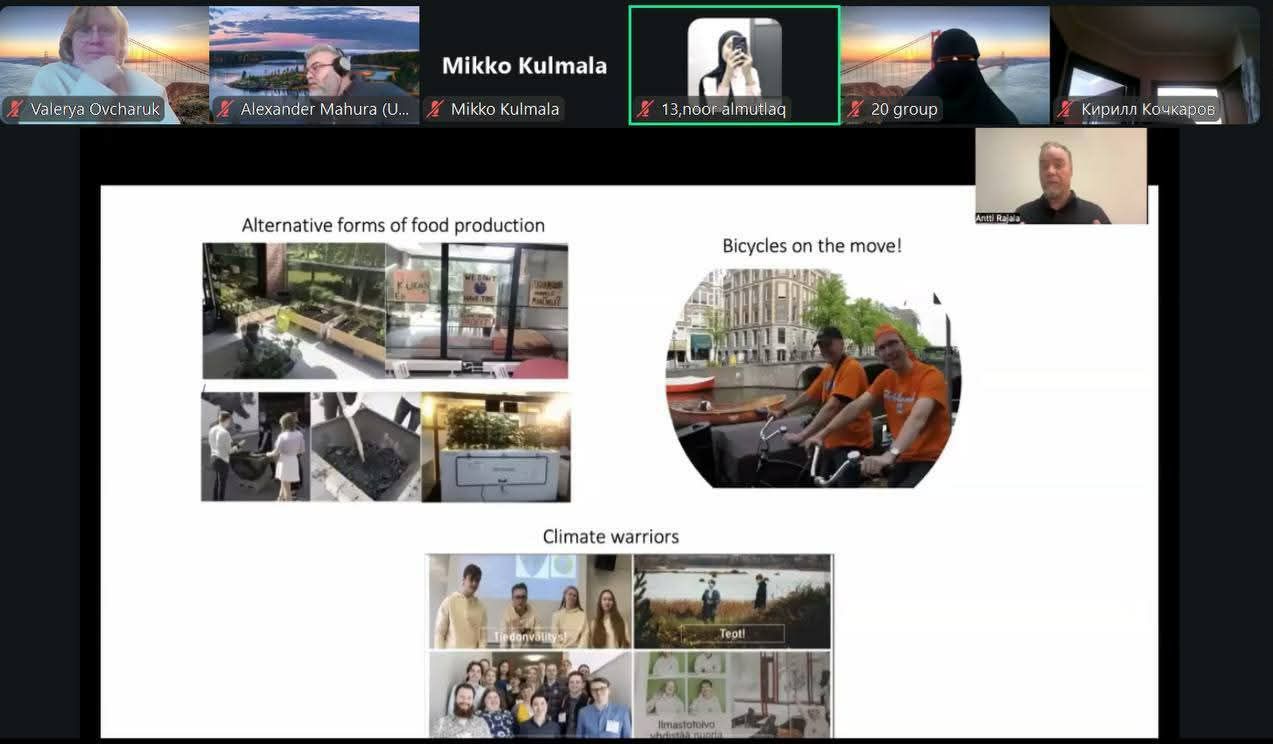Click the 'Bicycles on the move!' heading
The width and height of the screenshot is (1273, 744).
[812, 245]
